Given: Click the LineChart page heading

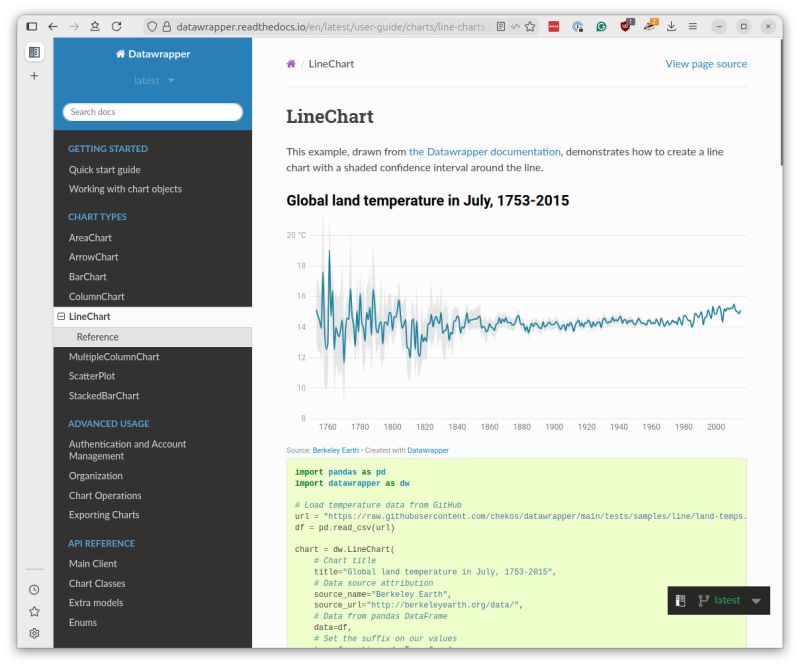Looking at the screenshot, I should click(330, 116).
